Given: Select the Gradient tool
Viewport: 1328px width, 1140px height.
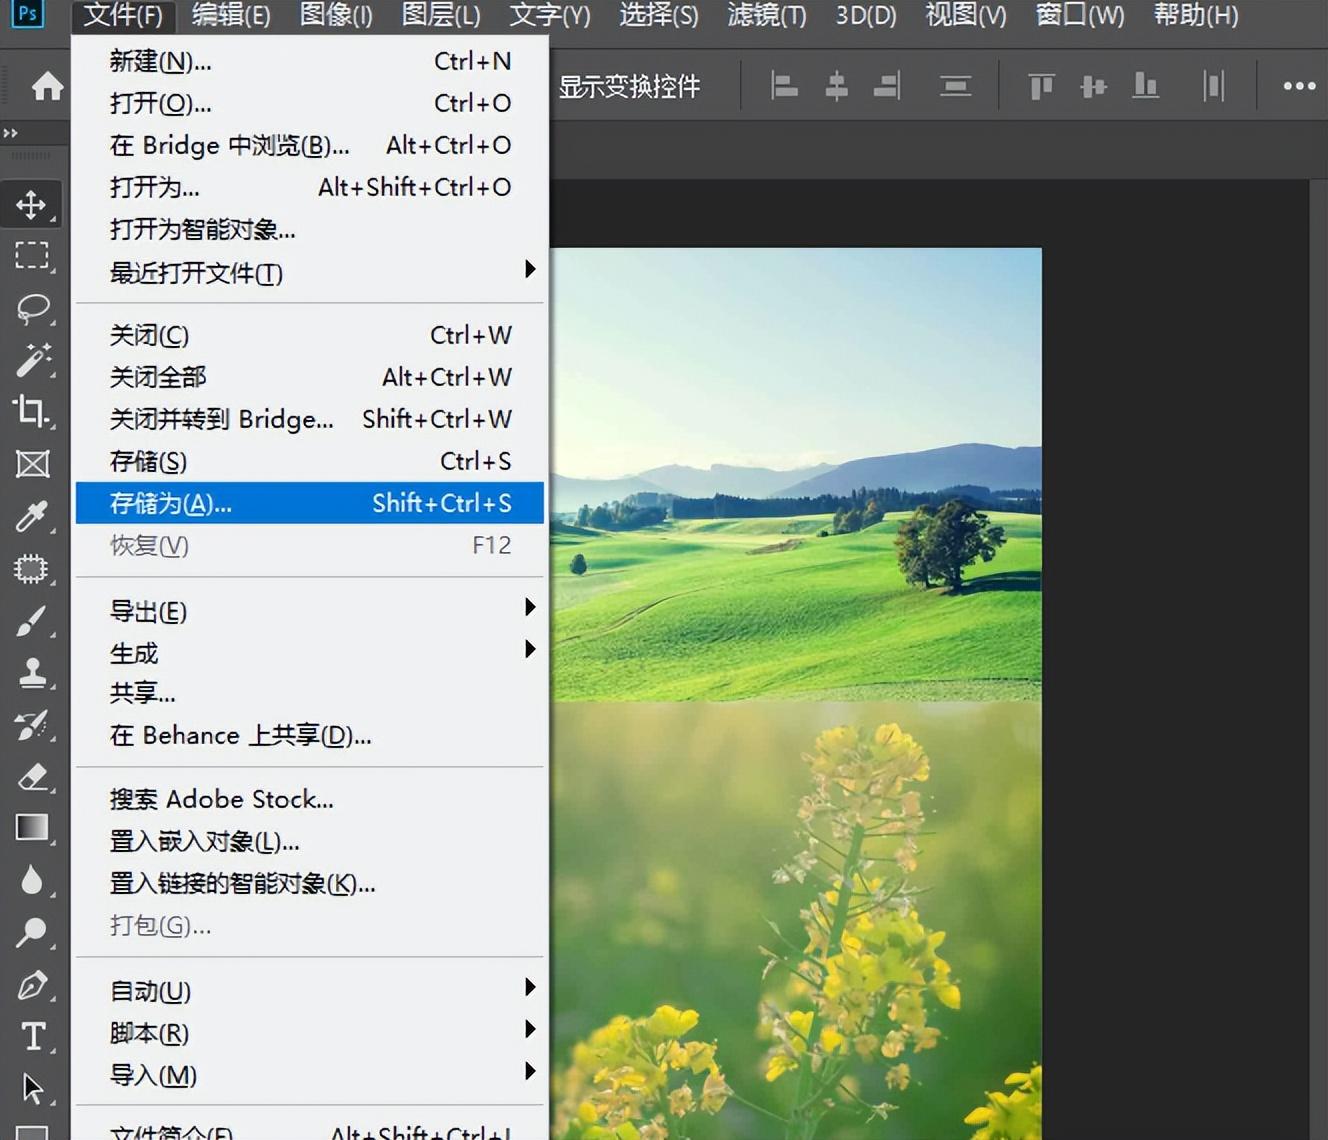Looking at the screenshot, I should [x=31, y=828].
